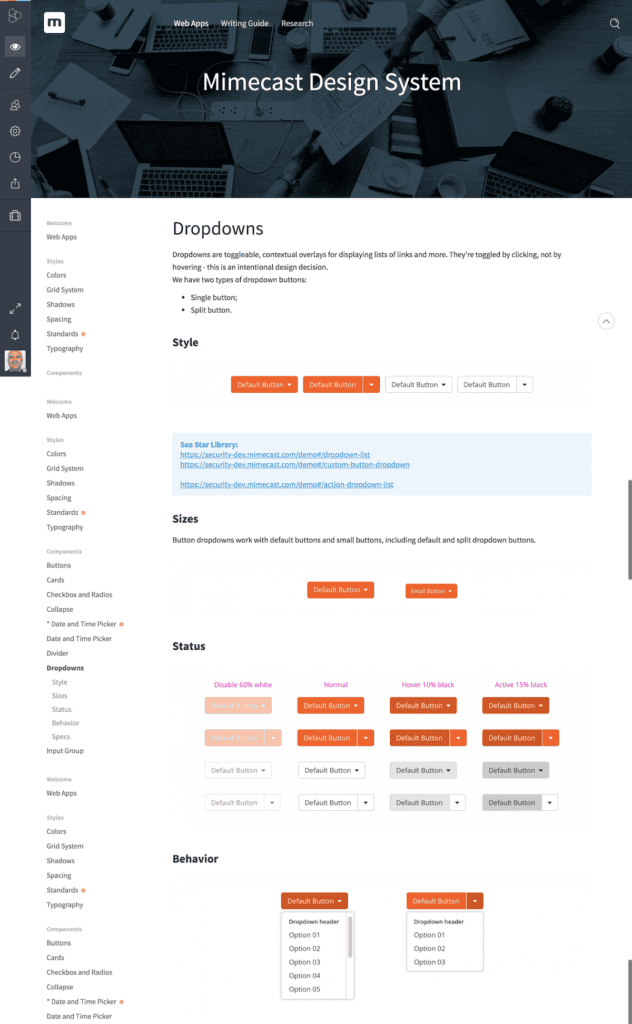Click orange single Default Button under Style
The height and width of the screenshot is (1024, 632).
tap(264, 385)
